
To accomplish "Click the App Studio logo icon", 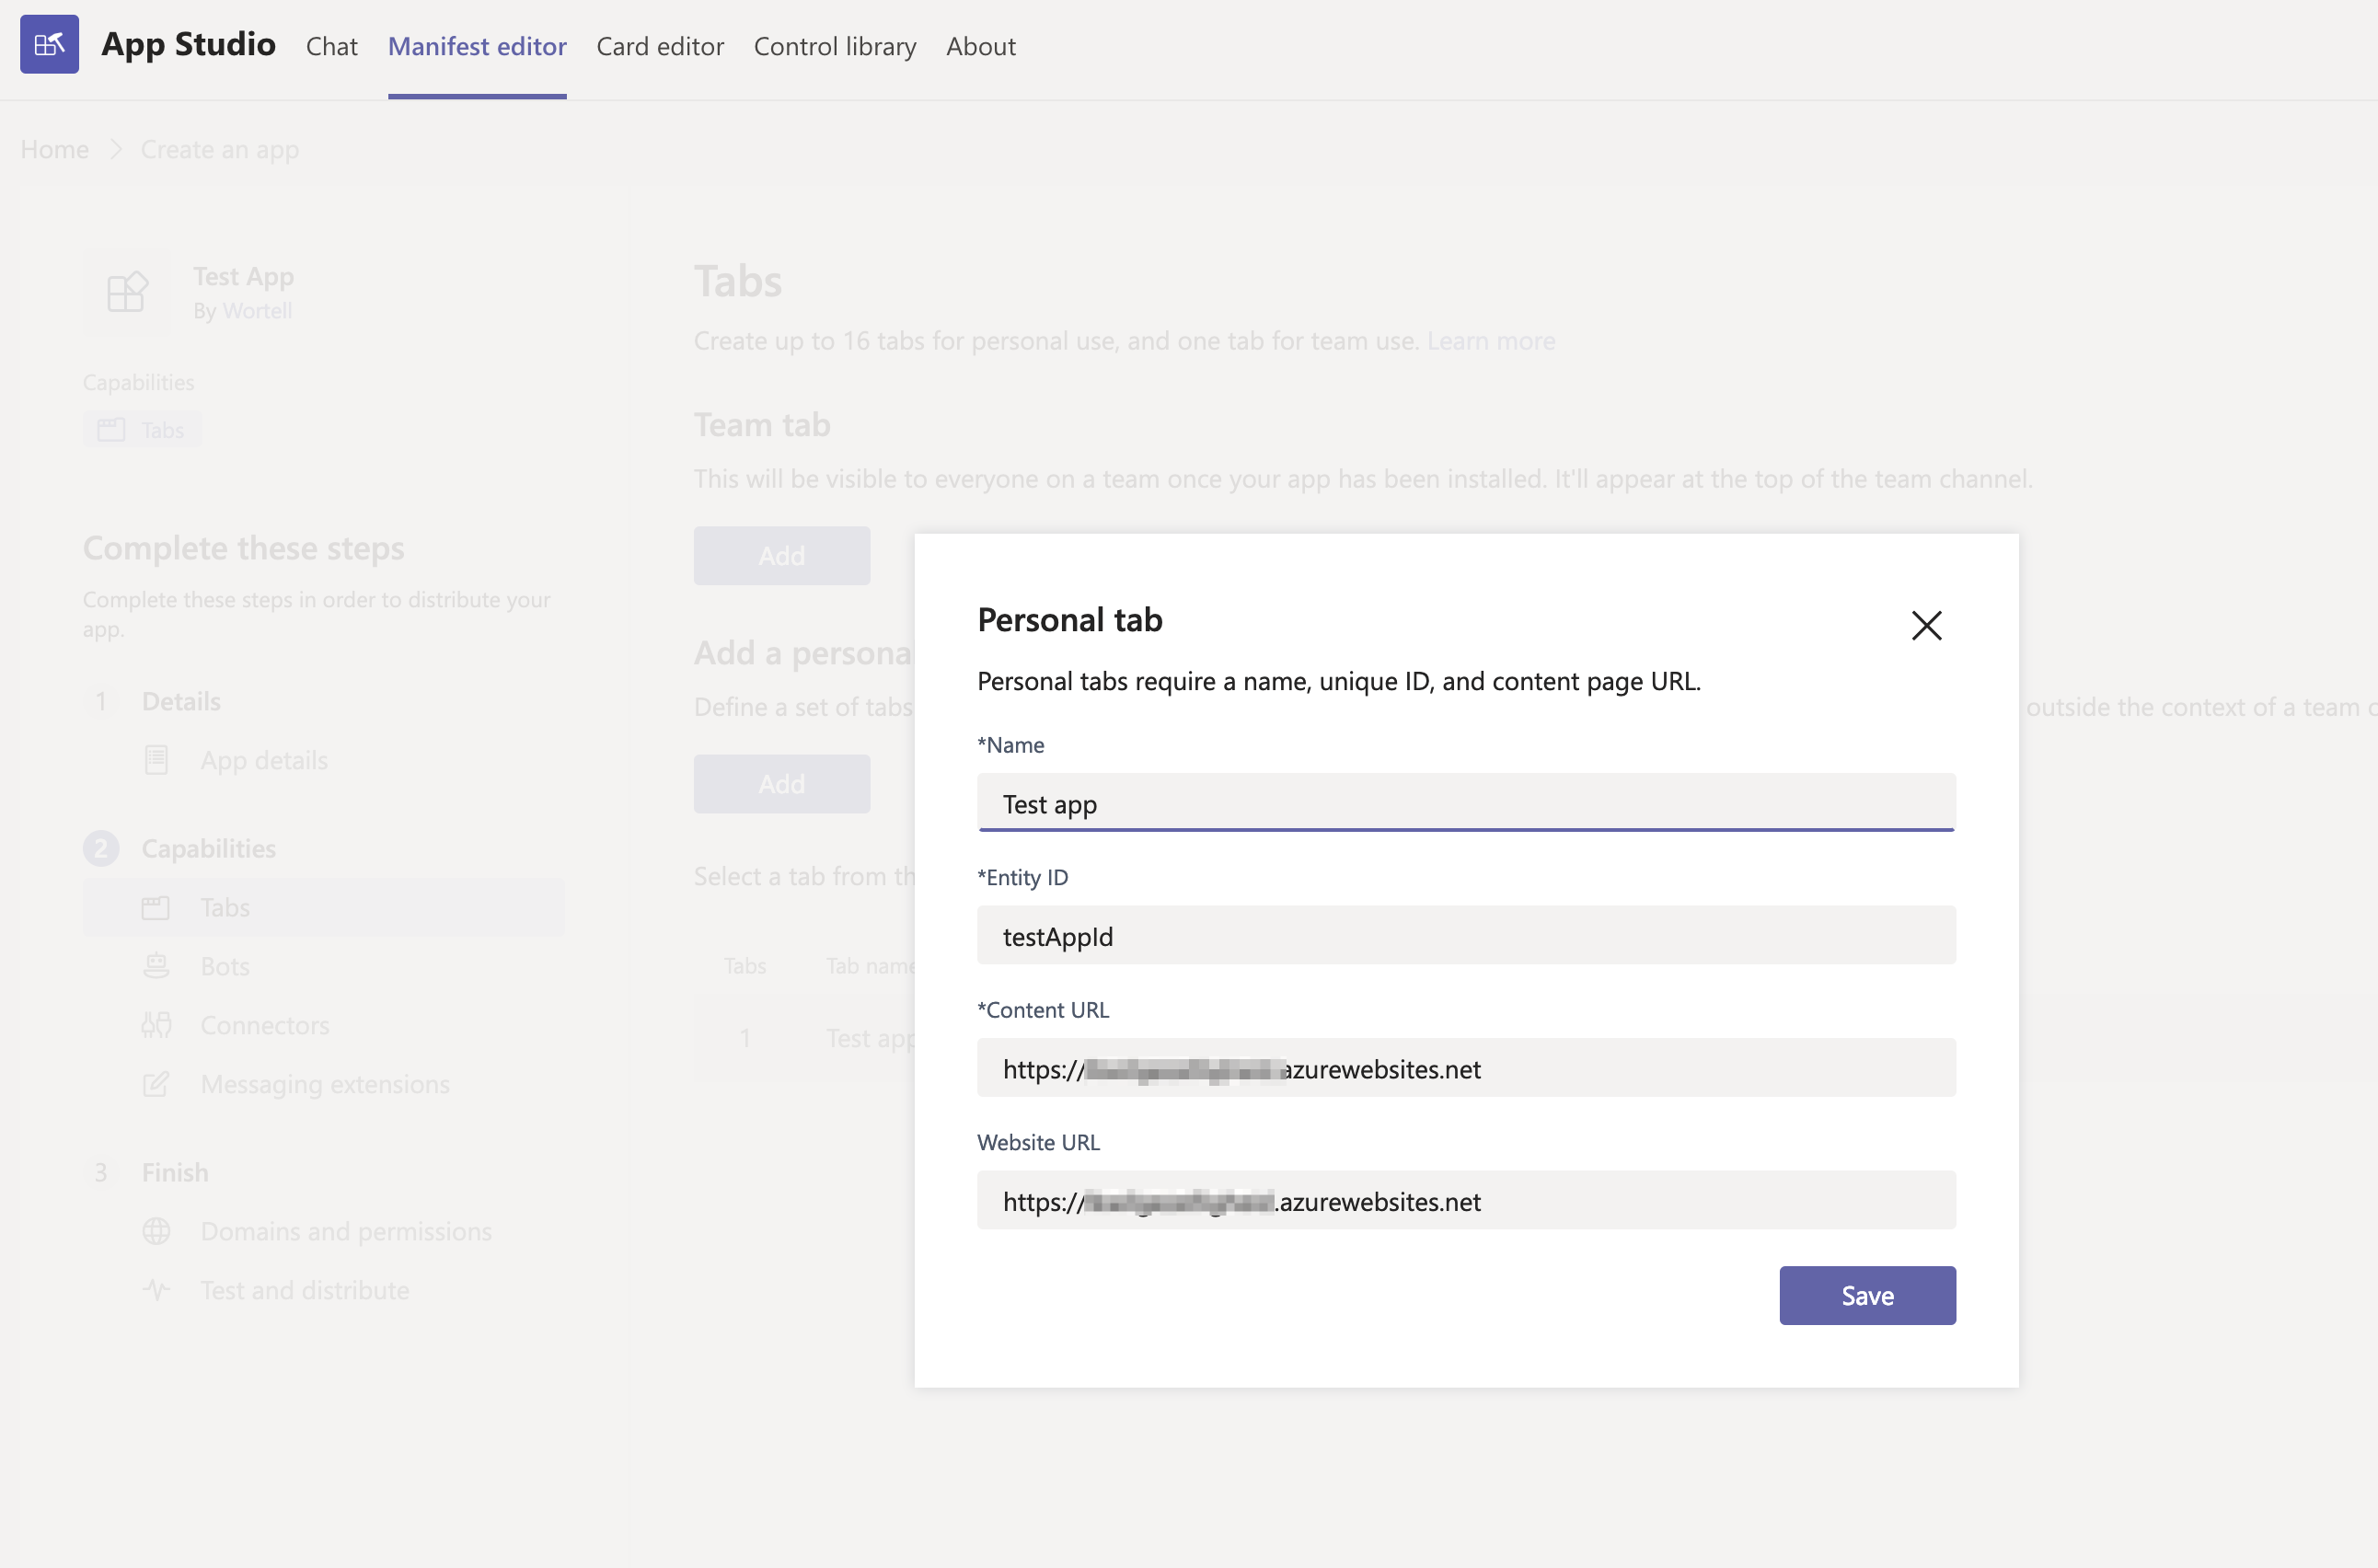I will tap(49, 44).
